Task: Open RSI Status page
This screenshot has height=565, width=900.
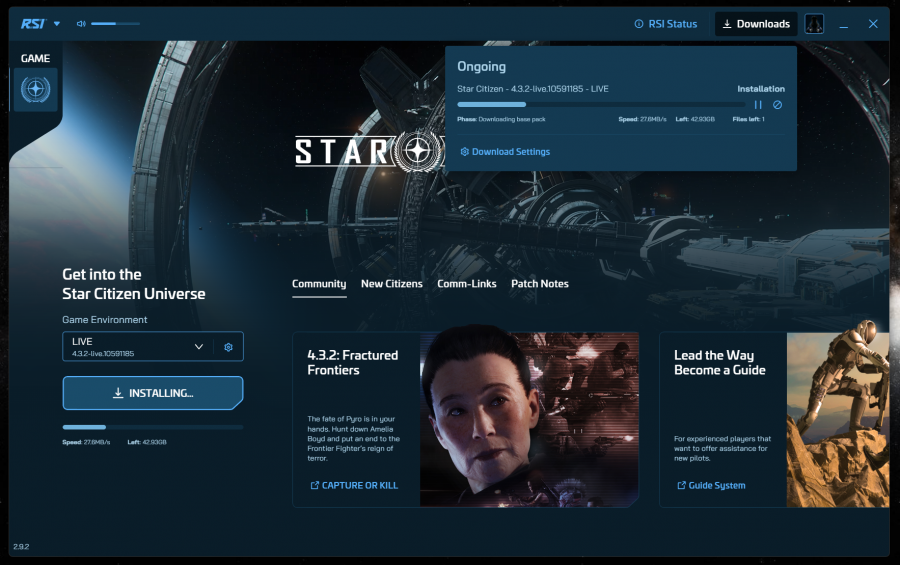Action: [666, 24]
